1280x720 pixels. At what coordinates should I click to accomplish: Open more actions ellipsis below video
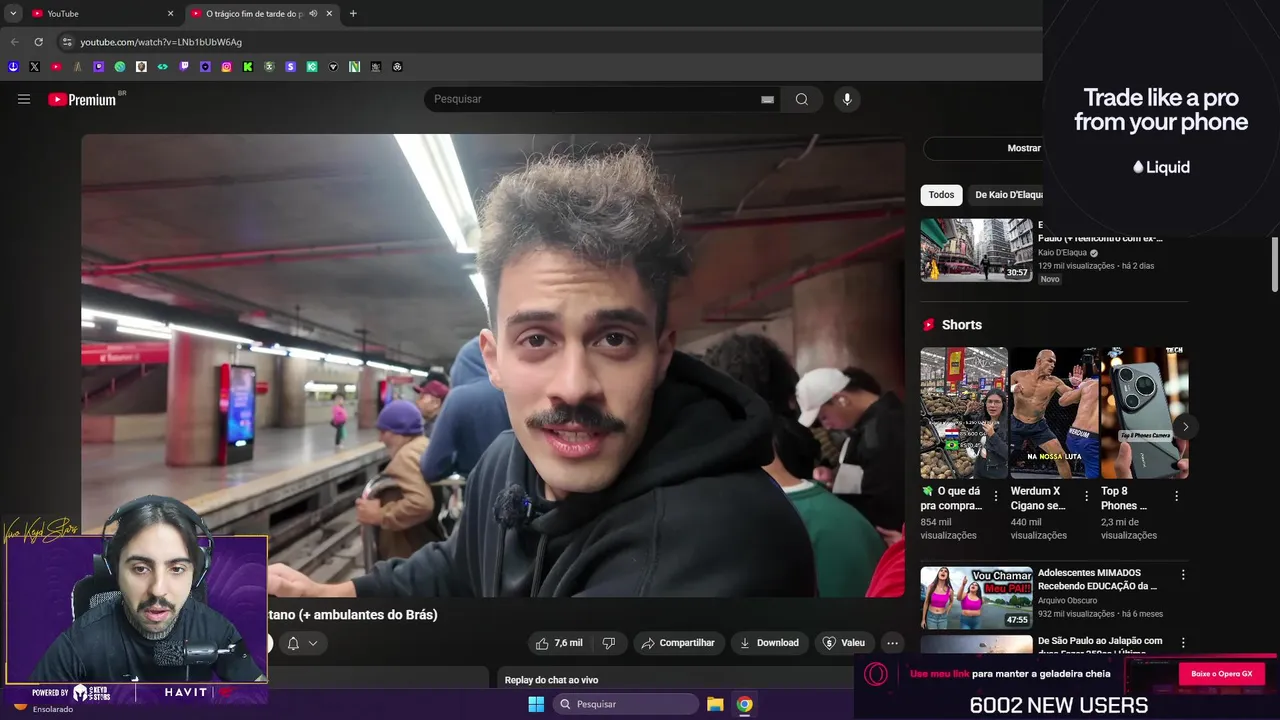tap(893, 643)
